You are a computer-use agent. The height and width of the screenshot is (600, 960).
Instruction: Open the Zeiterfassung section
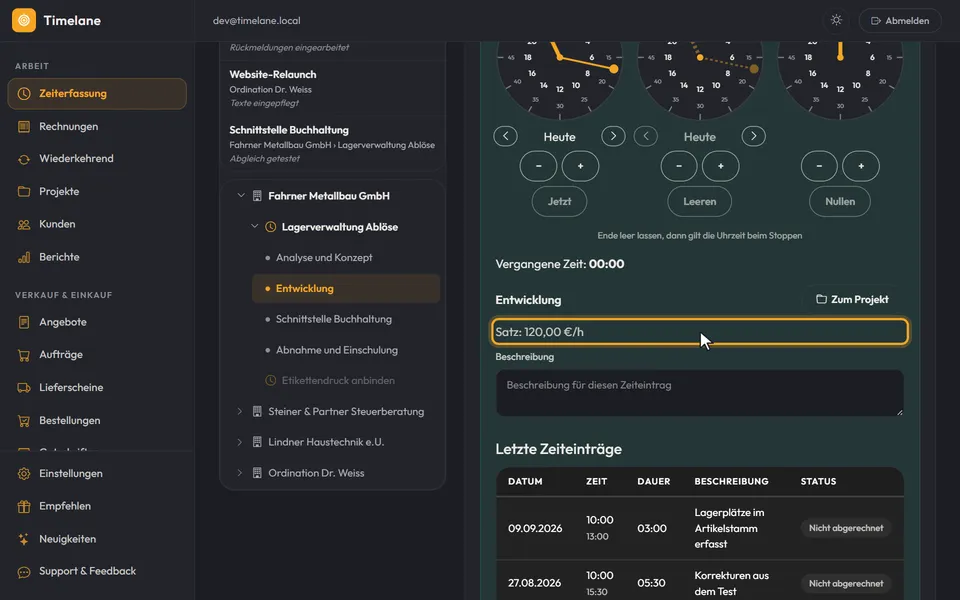pos(97,94)
